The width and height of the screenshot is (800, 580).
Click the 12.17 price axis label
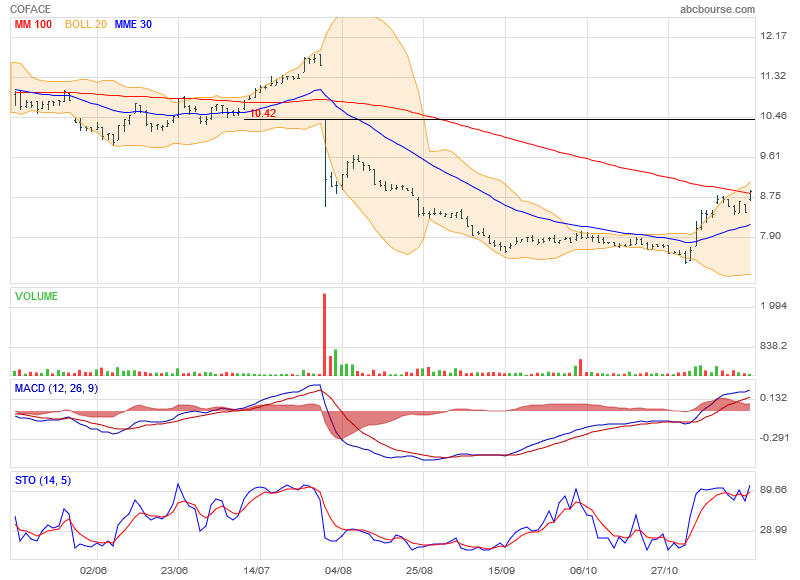pos(774,36)
